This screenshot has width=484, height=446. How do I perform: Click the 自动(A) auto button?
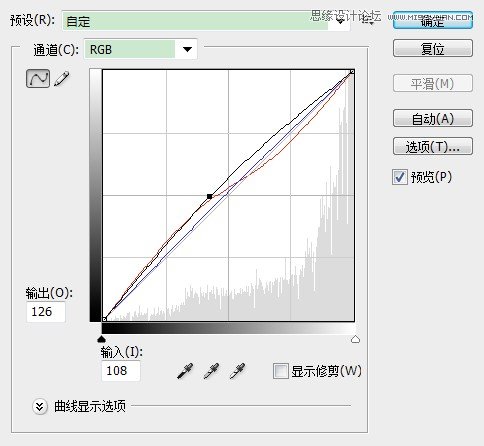433,118
